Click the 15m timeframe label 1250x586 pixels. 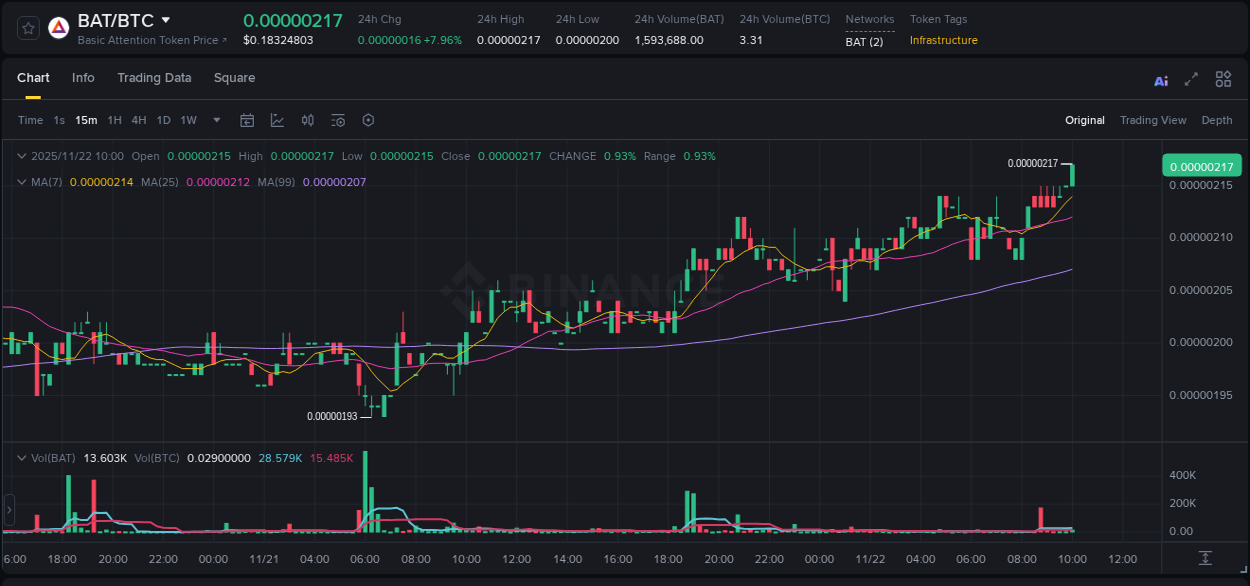click(x=86, y=119)
